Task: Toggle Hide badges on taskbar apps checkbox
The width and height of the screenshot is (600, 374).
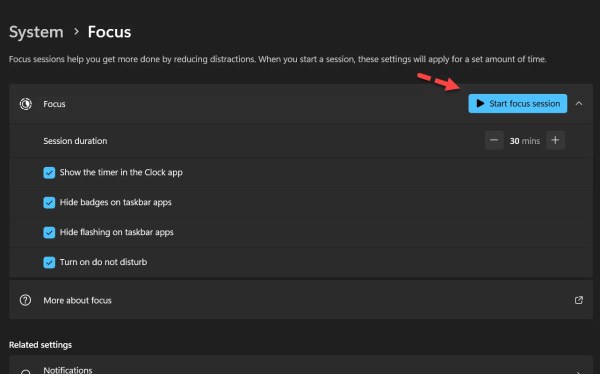Action: pyautogui.click(x=49, y=203)
